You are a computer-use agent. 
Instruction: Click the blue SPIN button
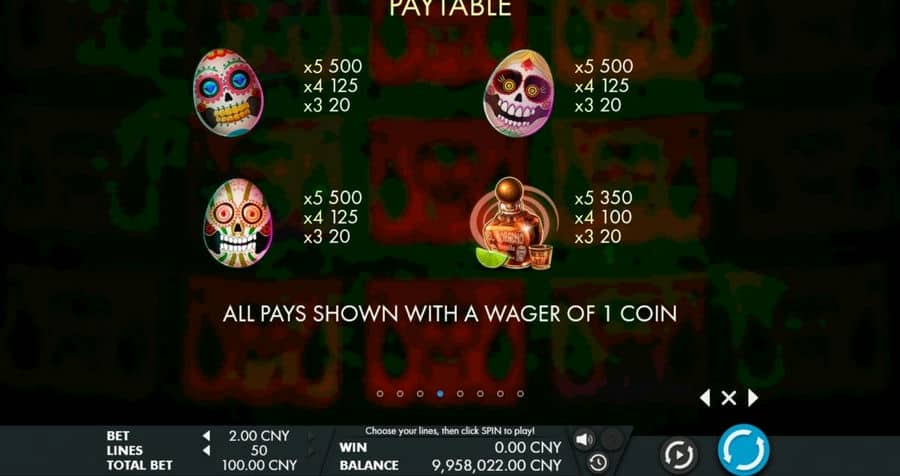tap(743, 450)
